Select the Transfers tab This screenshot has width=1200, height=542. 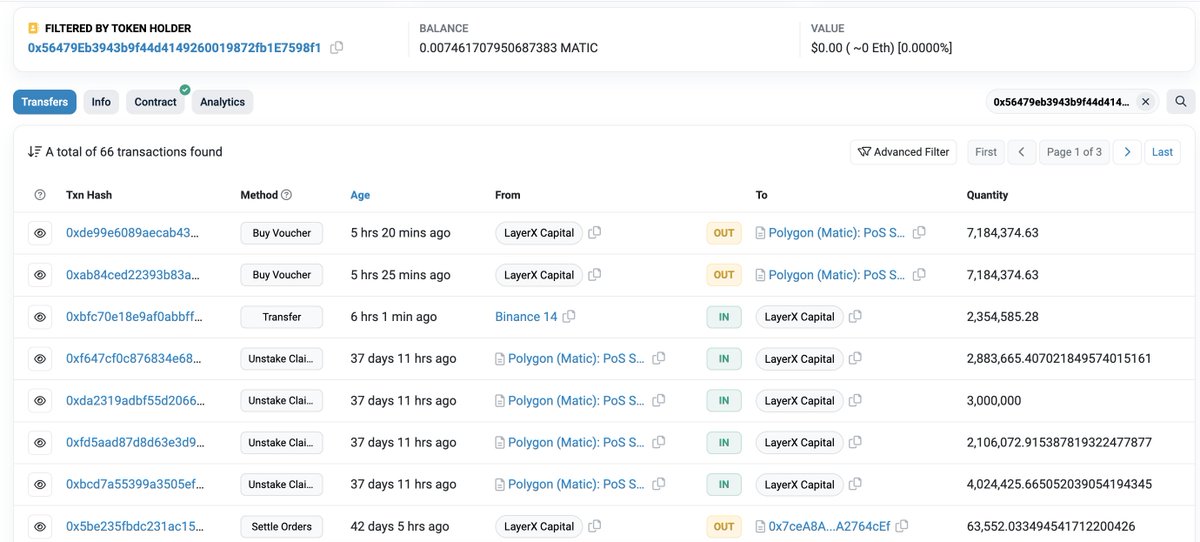[x=45, y=102]
